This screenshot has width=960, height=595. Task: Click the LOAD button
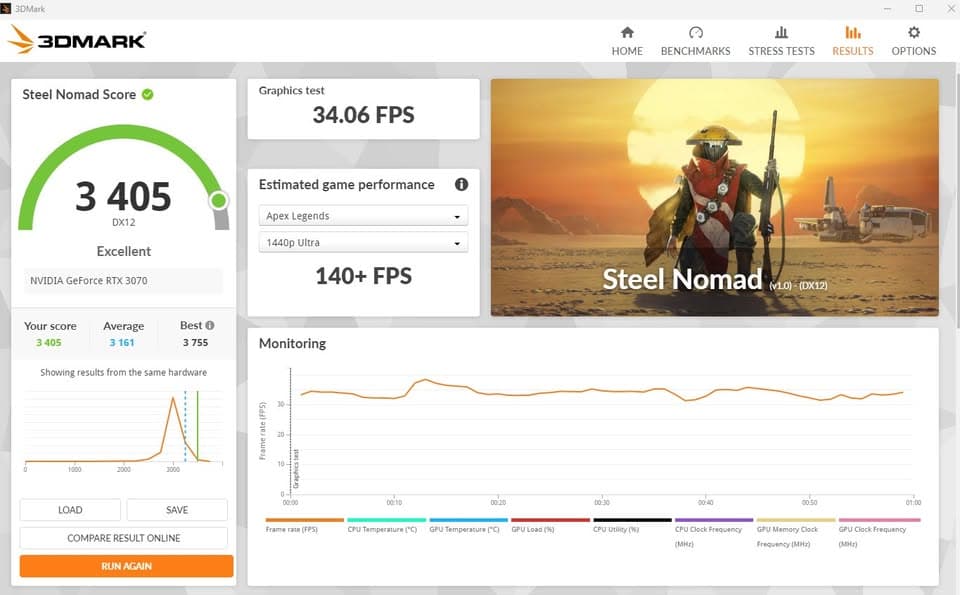coord(70,510)
